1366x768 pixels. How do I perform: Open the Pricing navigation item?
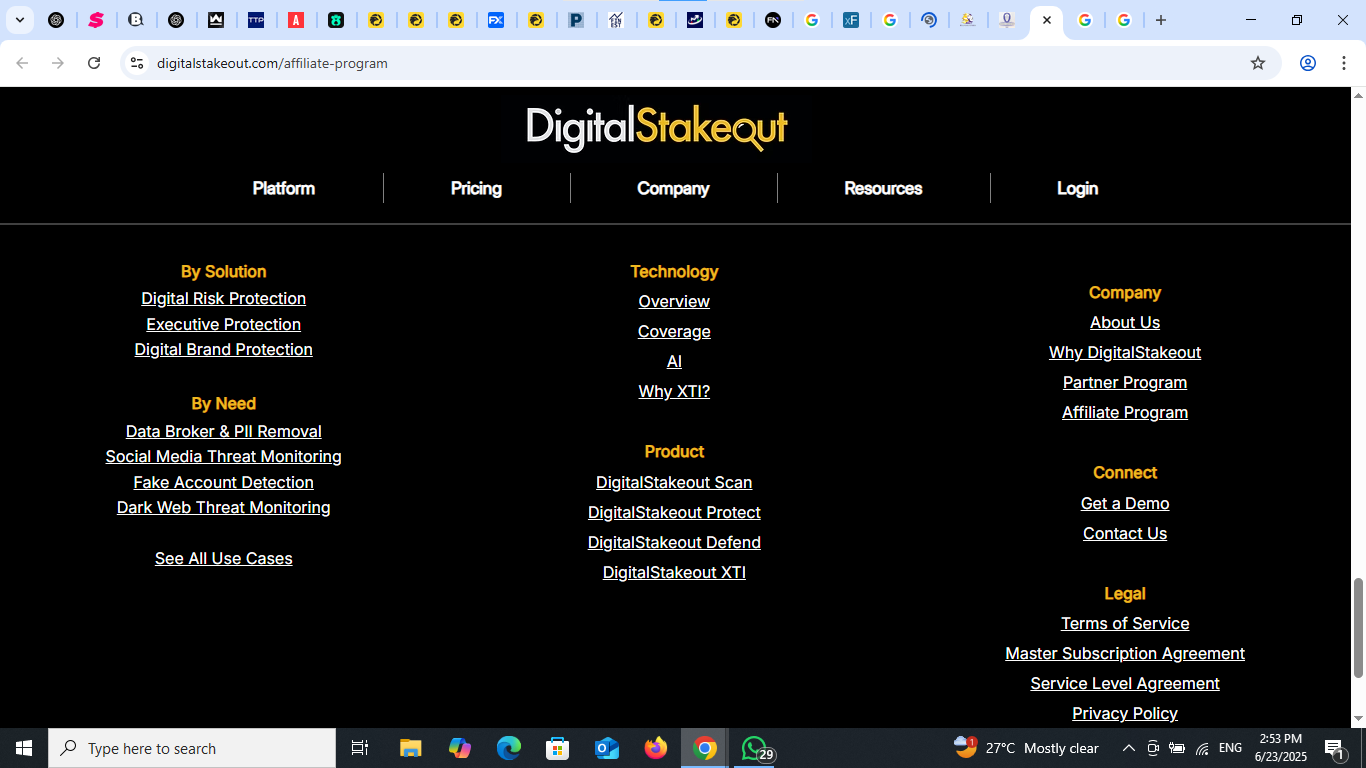(x=476, y=188)
